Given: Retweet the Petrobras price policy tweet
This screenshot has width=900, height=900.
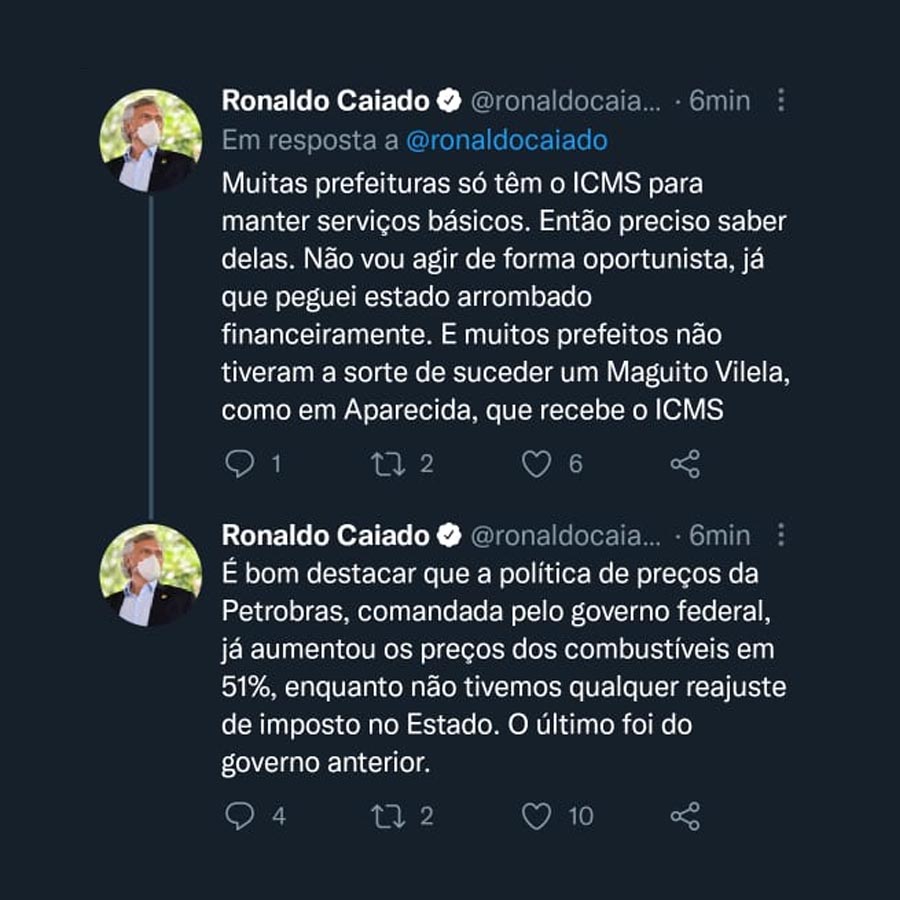Looking at the screenshot, I should pyautogui.click(x=388, y=816).
